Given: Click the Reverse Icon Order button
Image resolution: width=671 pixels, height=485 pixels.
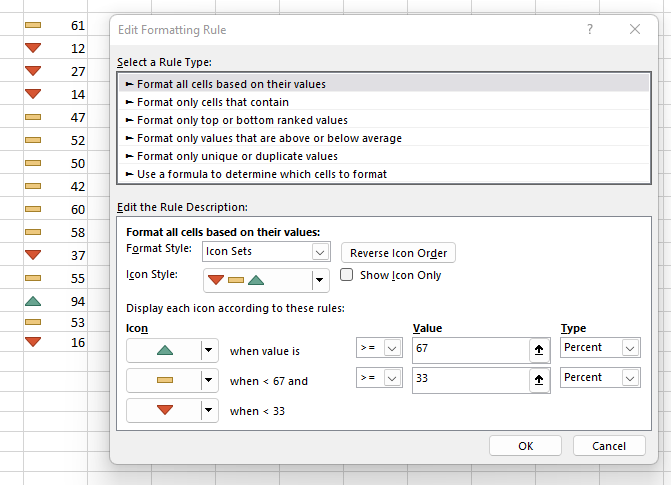Looking at the screenshot, I should 398,253.
